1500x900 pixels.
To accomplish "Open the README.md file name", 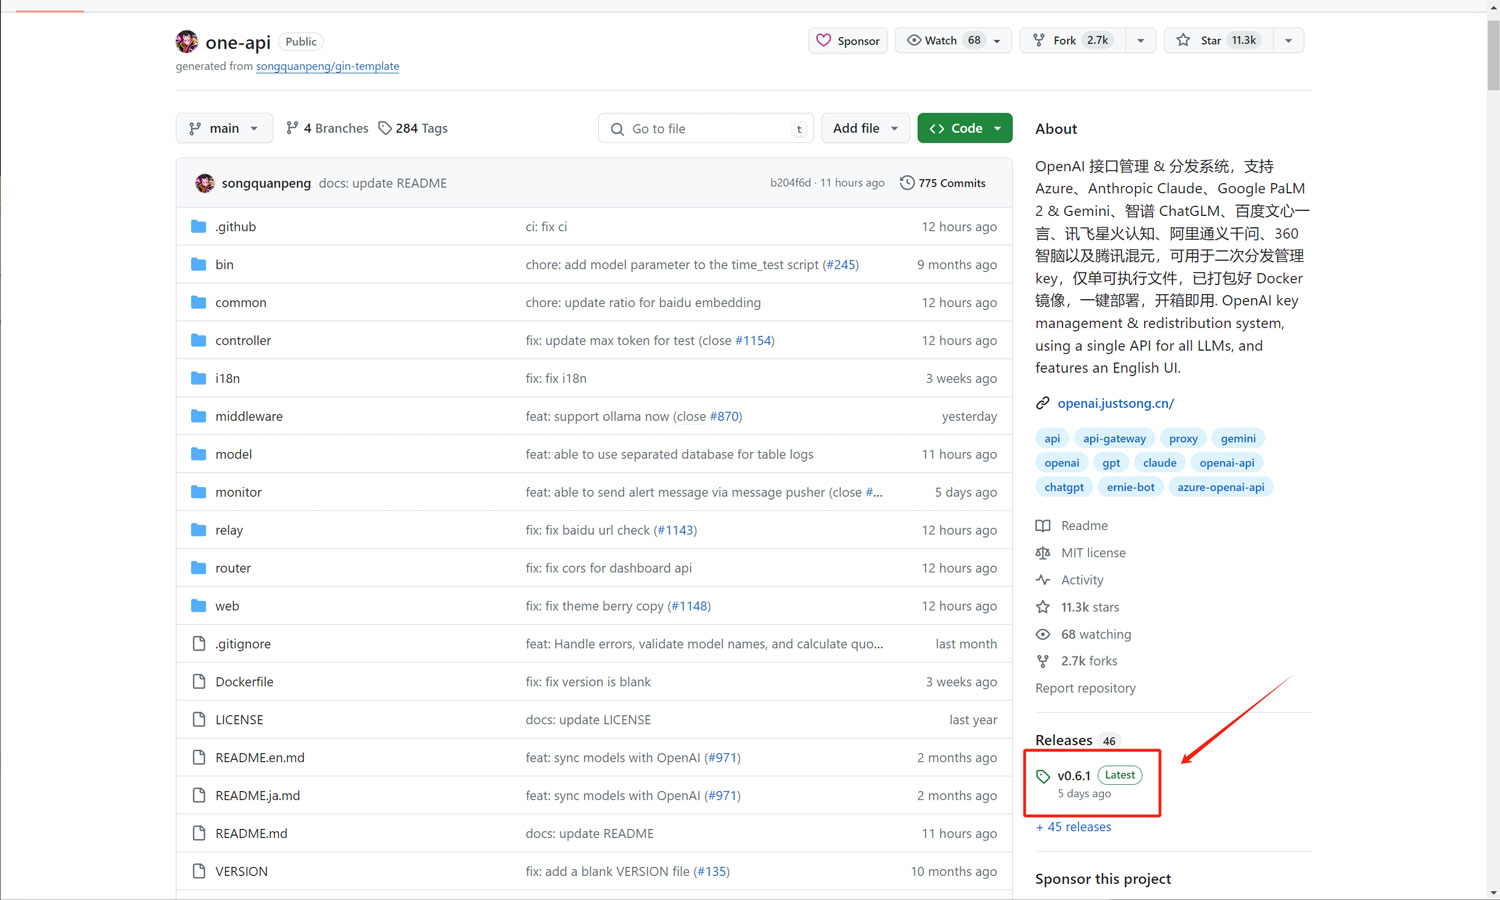I will coord(251,834).
